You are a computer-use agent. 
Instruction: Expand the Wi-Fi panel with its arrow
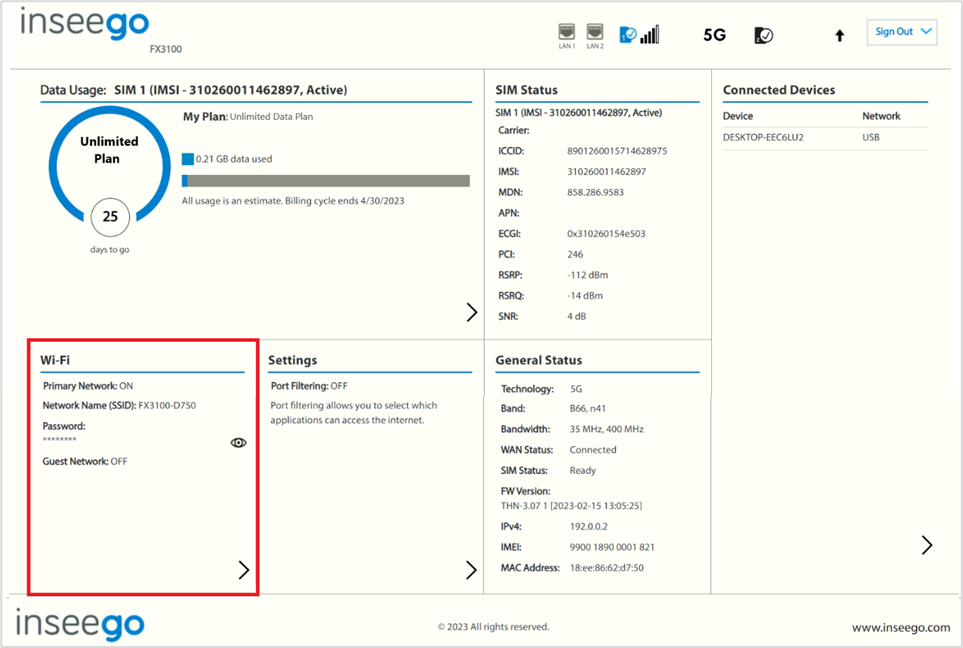coord(244,570)
